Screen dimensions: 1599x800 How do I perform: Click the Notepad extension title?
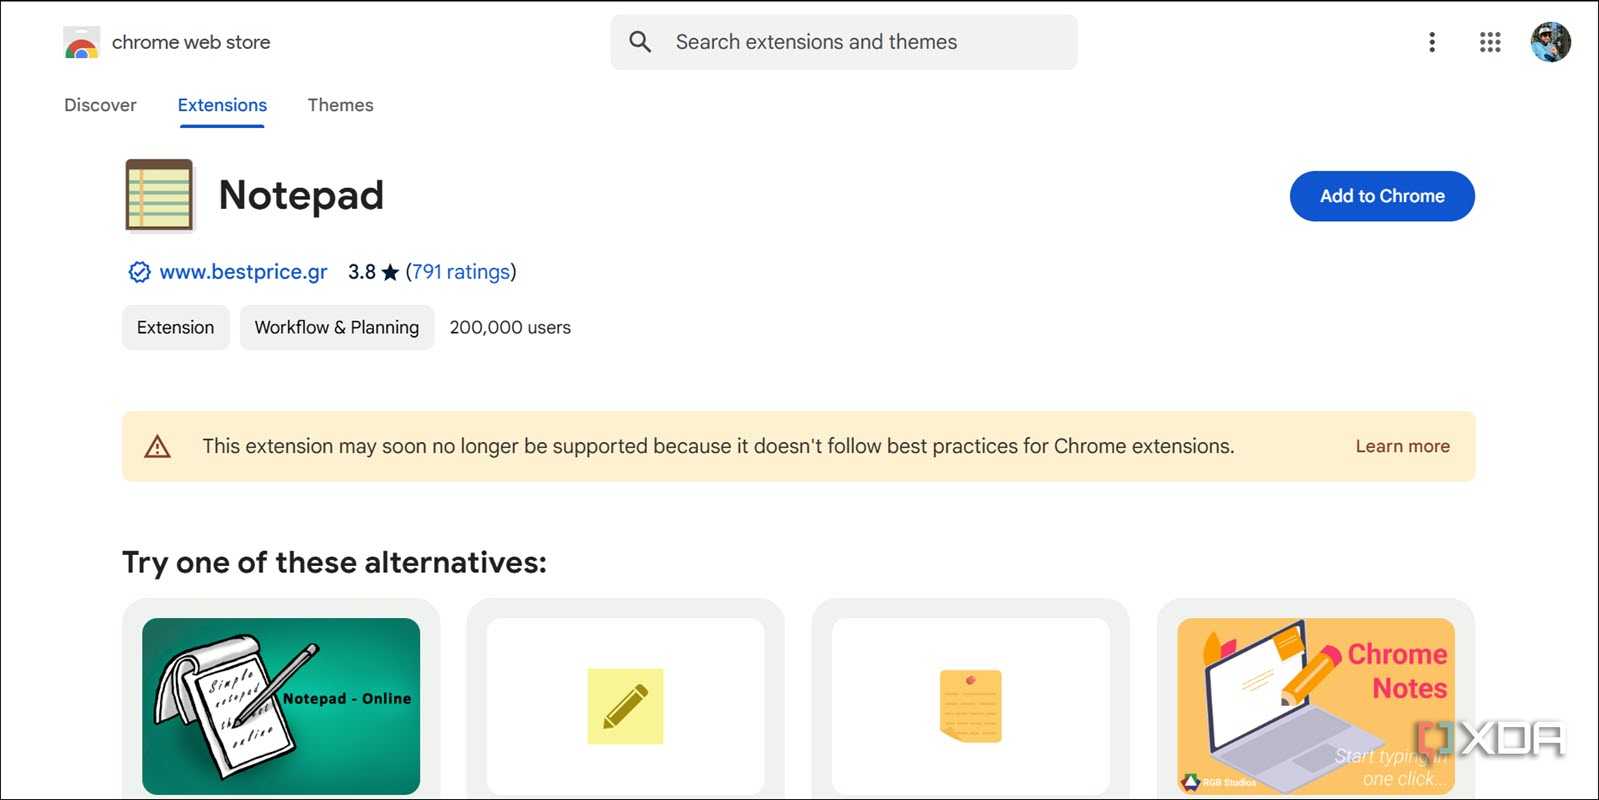coord(301,195)
